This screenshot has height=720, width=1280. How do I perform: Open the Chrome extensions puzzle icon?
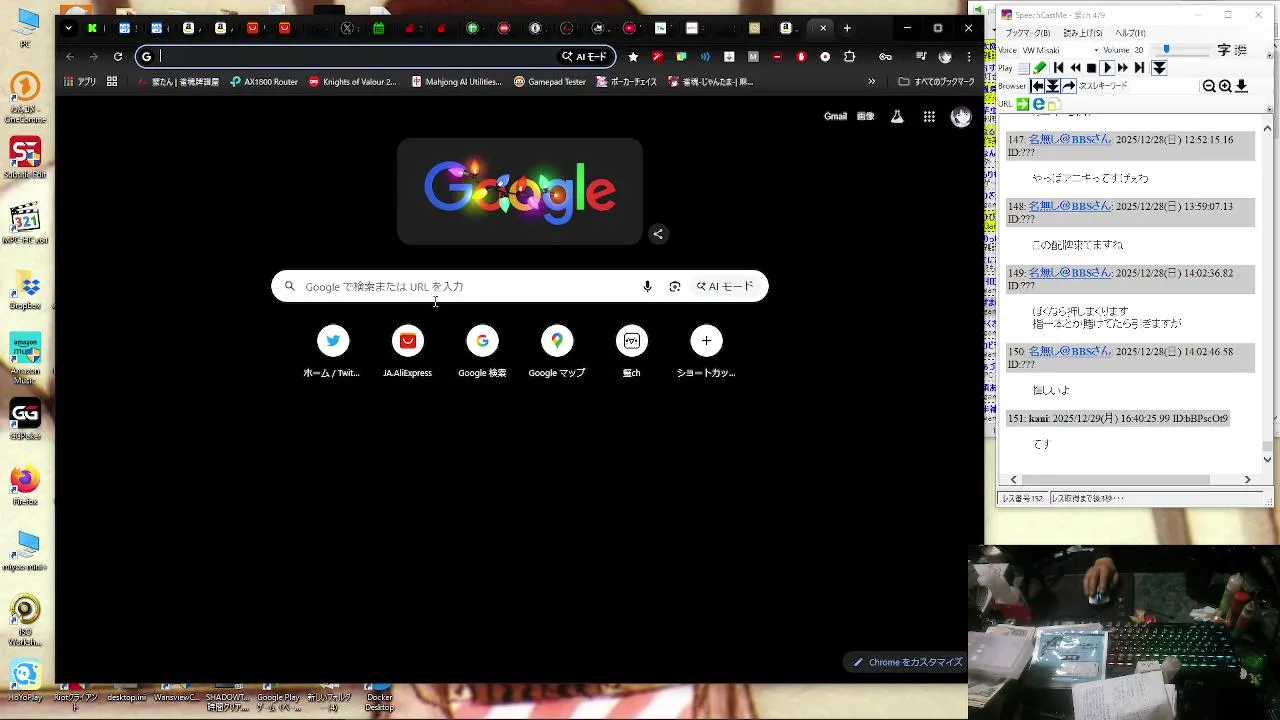click(x=850, y=57)
